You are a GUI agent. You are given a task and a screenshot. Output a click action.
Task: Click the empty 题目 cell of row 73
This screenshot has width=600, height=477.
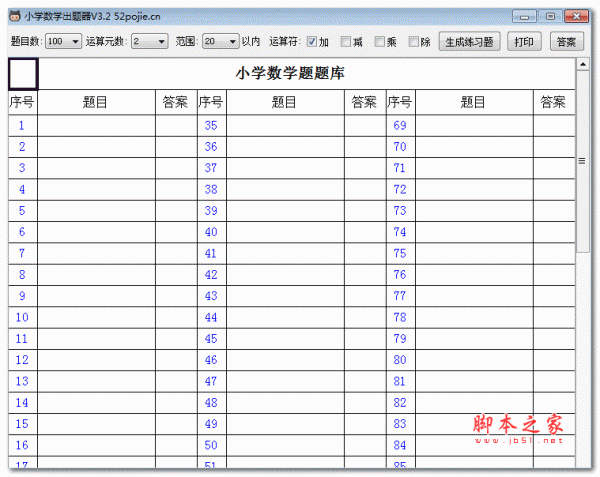click(474, 211)
